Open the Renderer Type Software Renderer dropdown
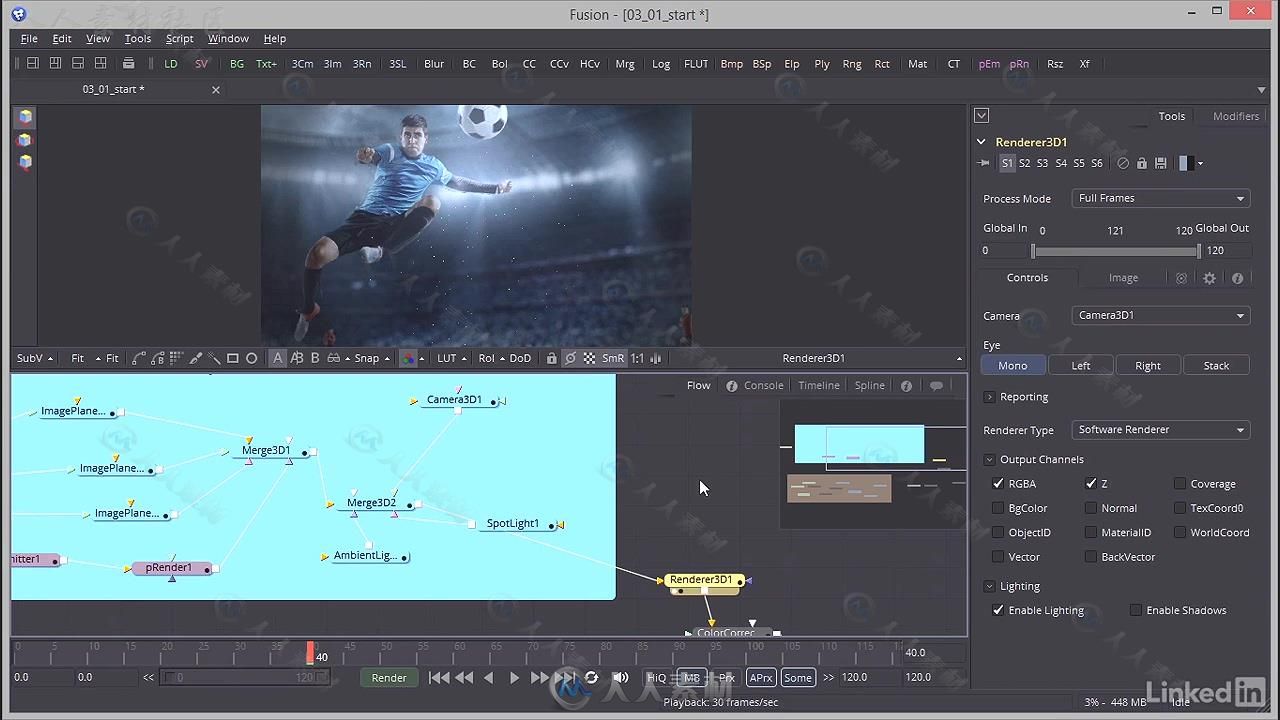 pos(1161,429)
